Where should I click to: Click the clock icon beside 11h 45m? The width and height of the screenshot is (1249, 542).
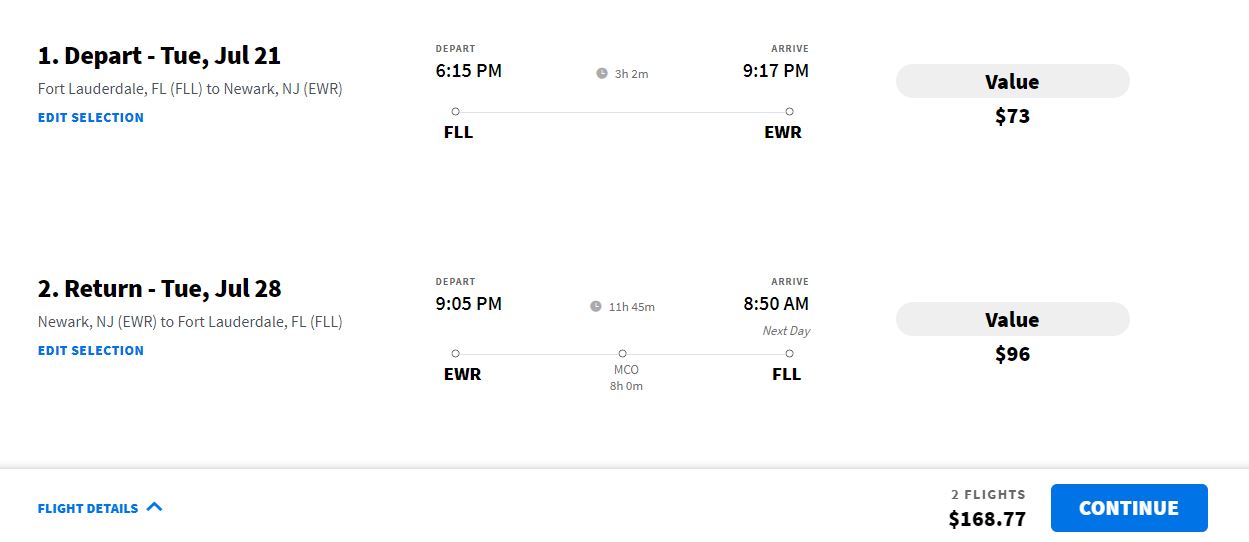coord(596,306)
